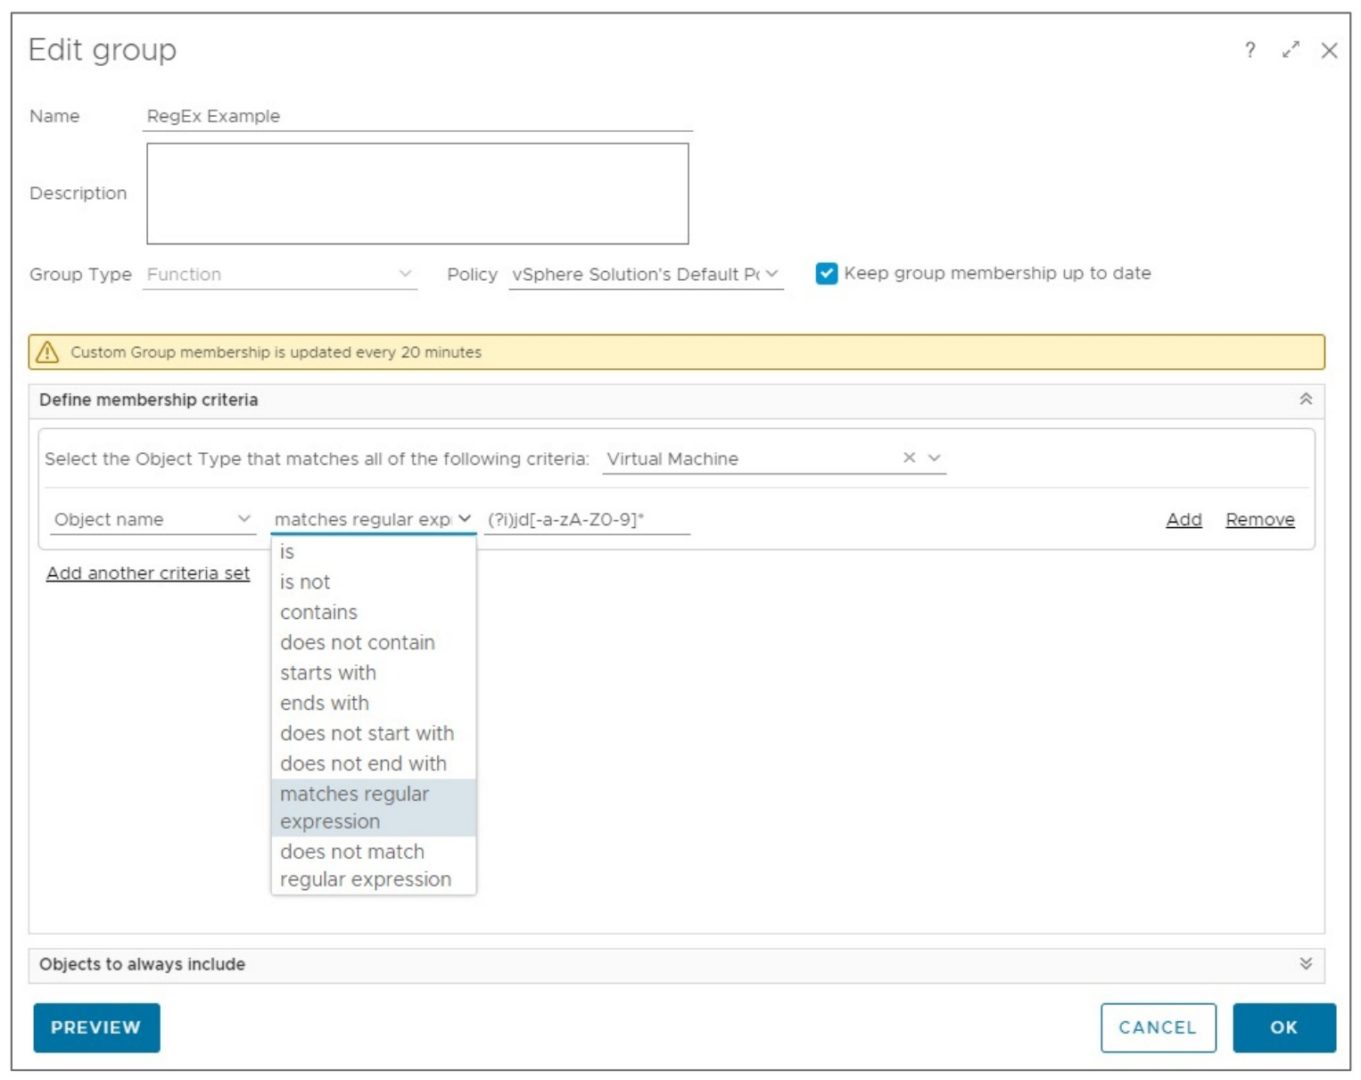The width and height of the screenshot is (1361, 1080).
Task: Expand the Objects to always include section
Action: click(x=1305, y=964)
